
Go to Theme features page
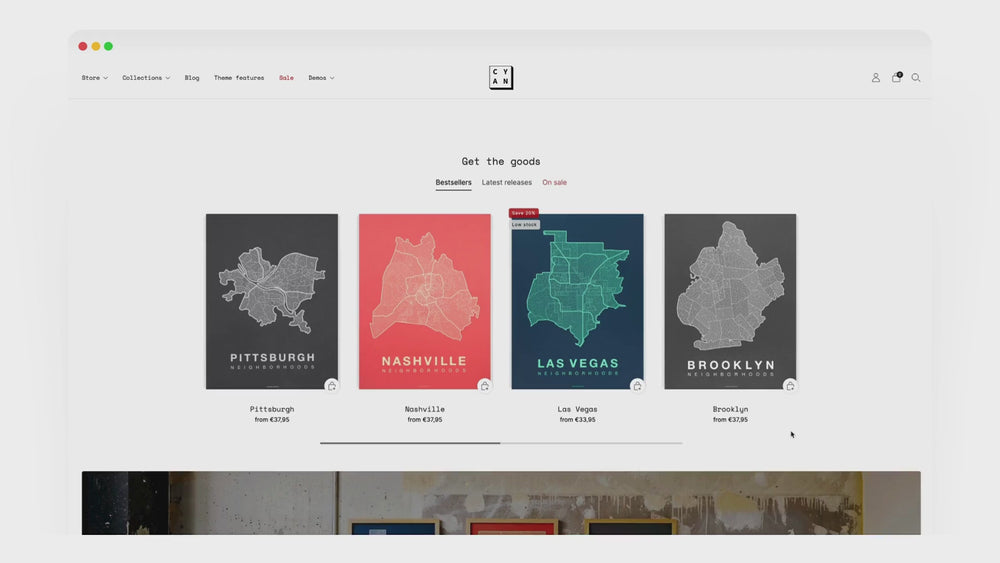(239, 78)
